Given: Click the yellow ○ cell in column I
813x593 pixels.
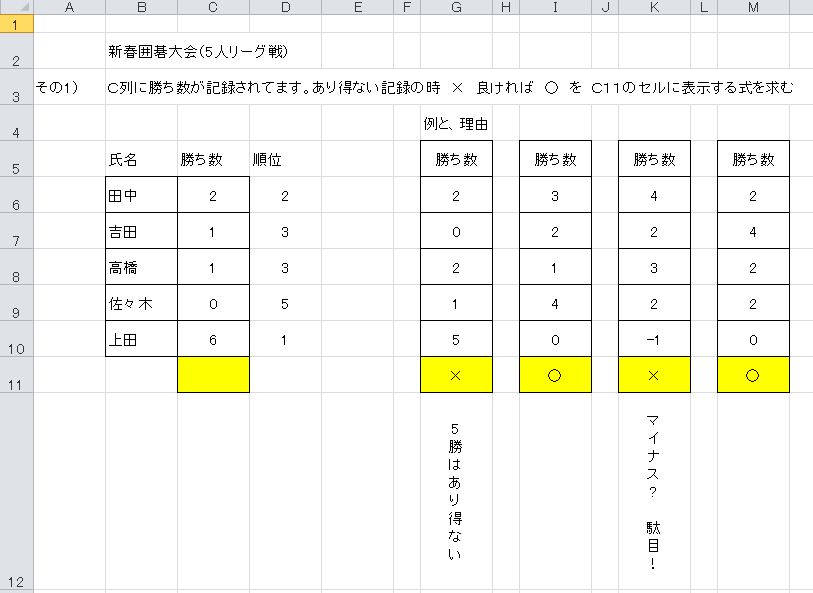Looking at the screenshot, I should [555, 375].
